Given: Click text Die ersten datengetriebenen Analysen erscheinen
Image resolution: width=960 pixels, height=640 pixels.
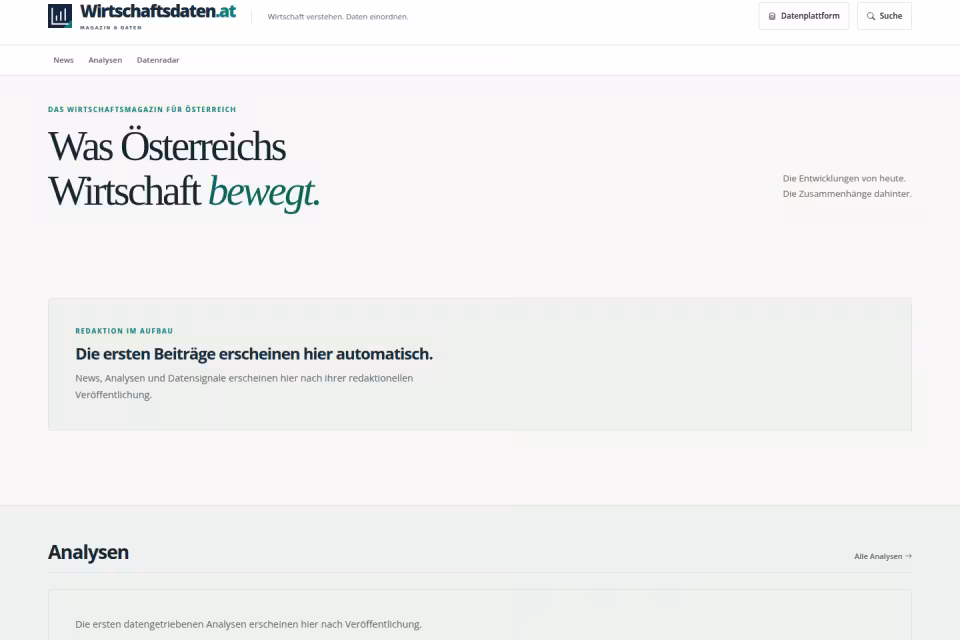Looking at the screenshot, I should pyautogui.click(x=249, y=624).
